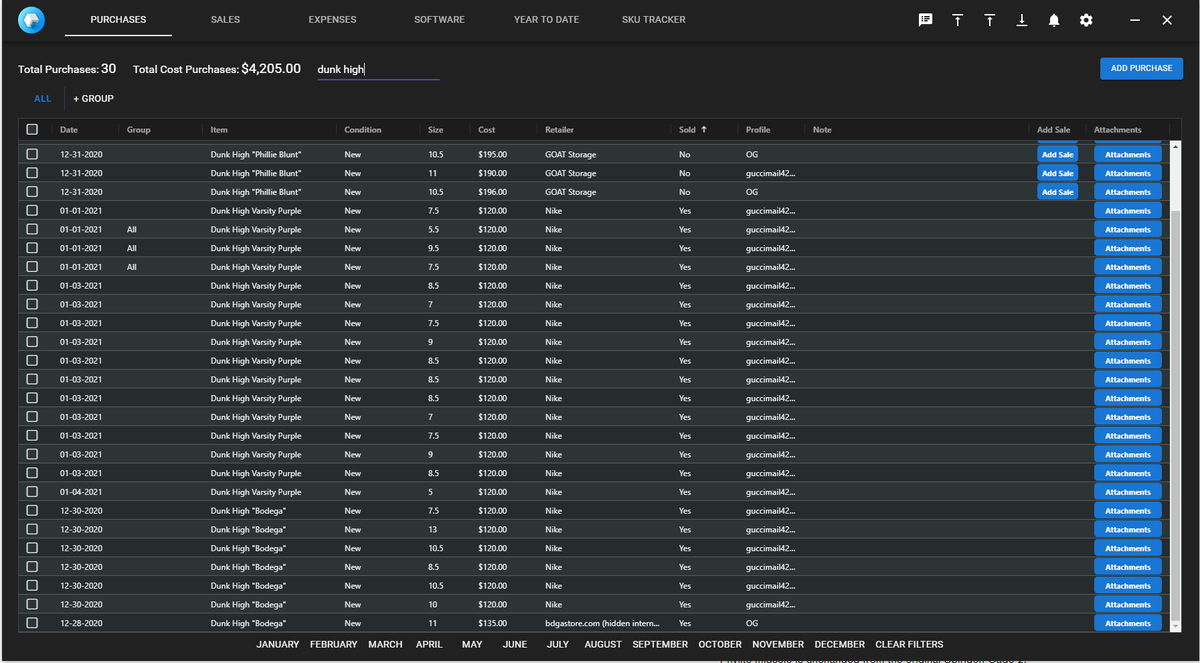Click the upload icon beside the download icon
The height and width of the screenshot is (663, 1200).
(x=990, y=20)
